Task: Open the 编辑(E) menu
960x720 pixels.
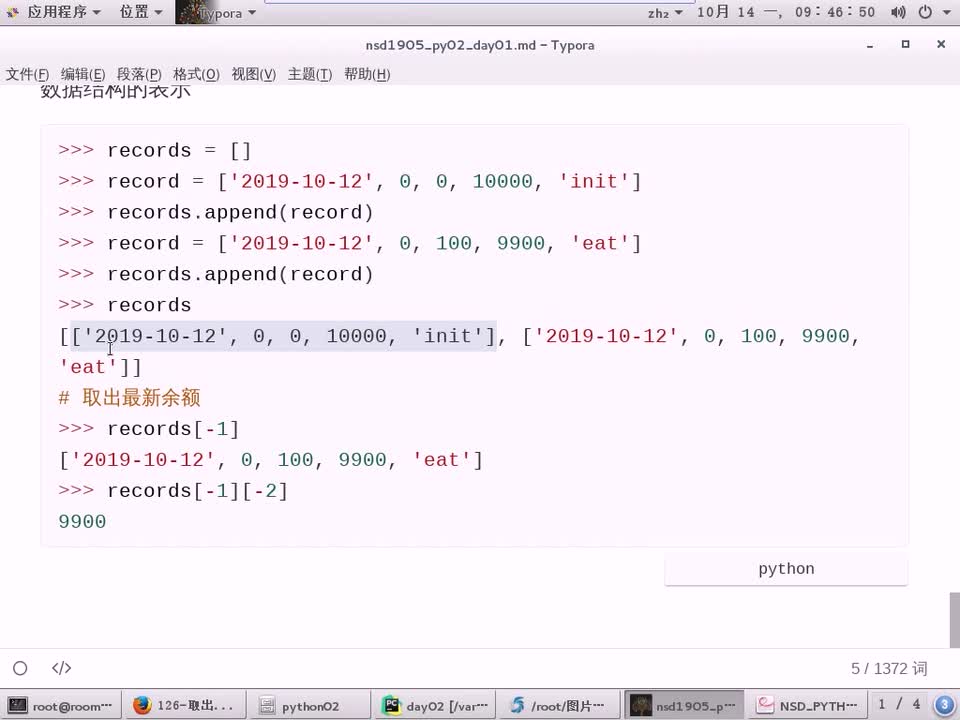Action: click(x=83, y=74)
